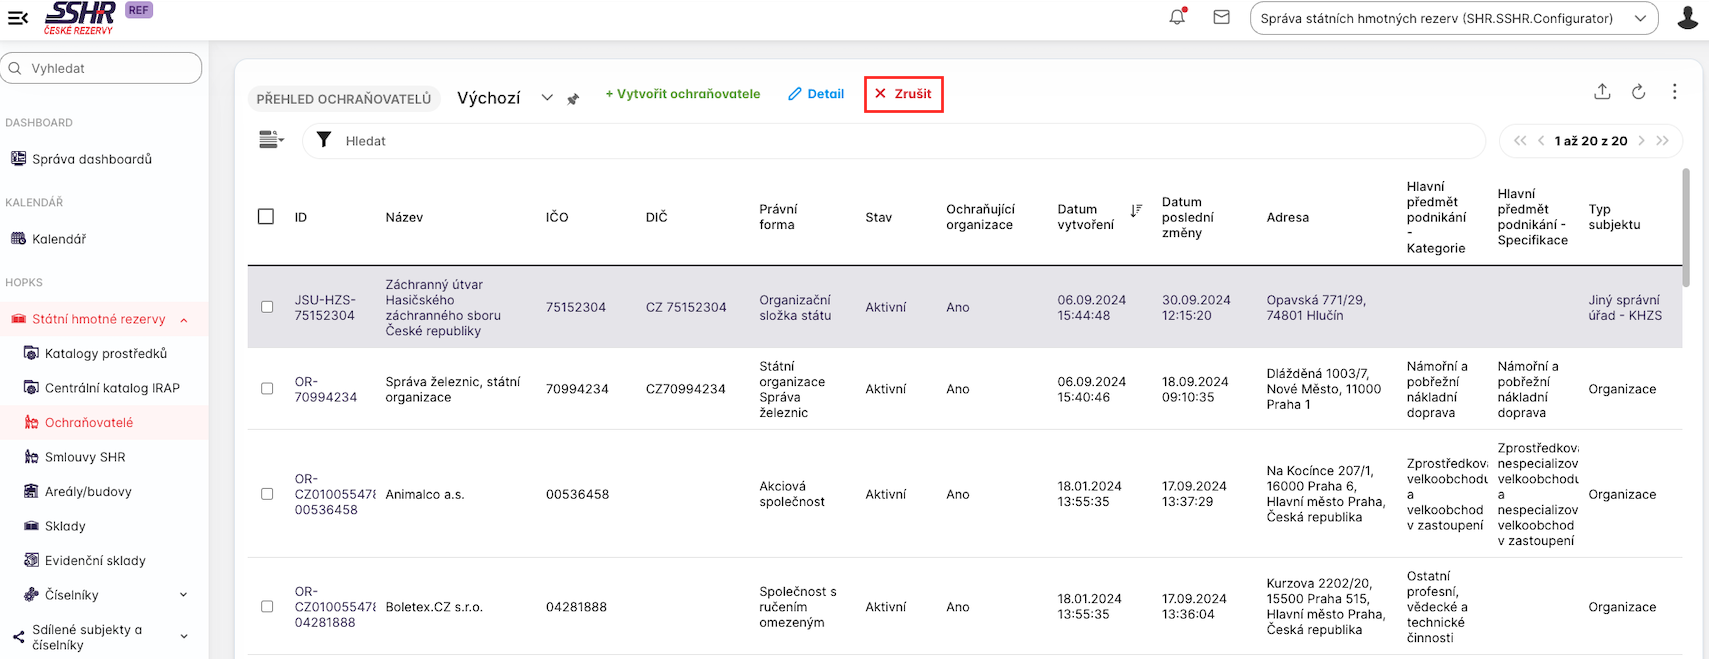
Task: Collapse the sidebar with hamburger icon
Action: (18, 18)
